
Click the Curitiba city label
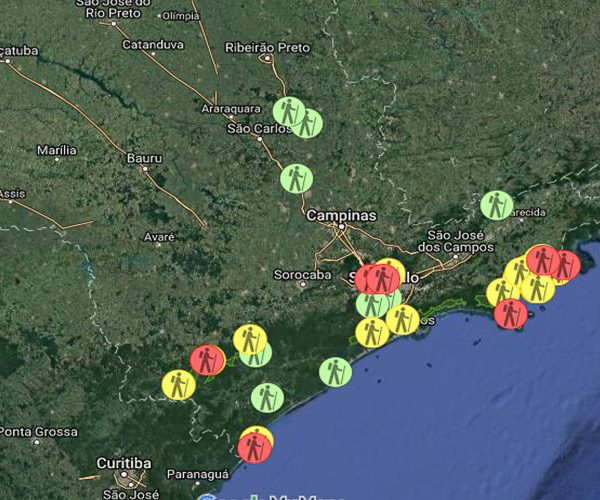pyautogui.click(x=124, y=463)
